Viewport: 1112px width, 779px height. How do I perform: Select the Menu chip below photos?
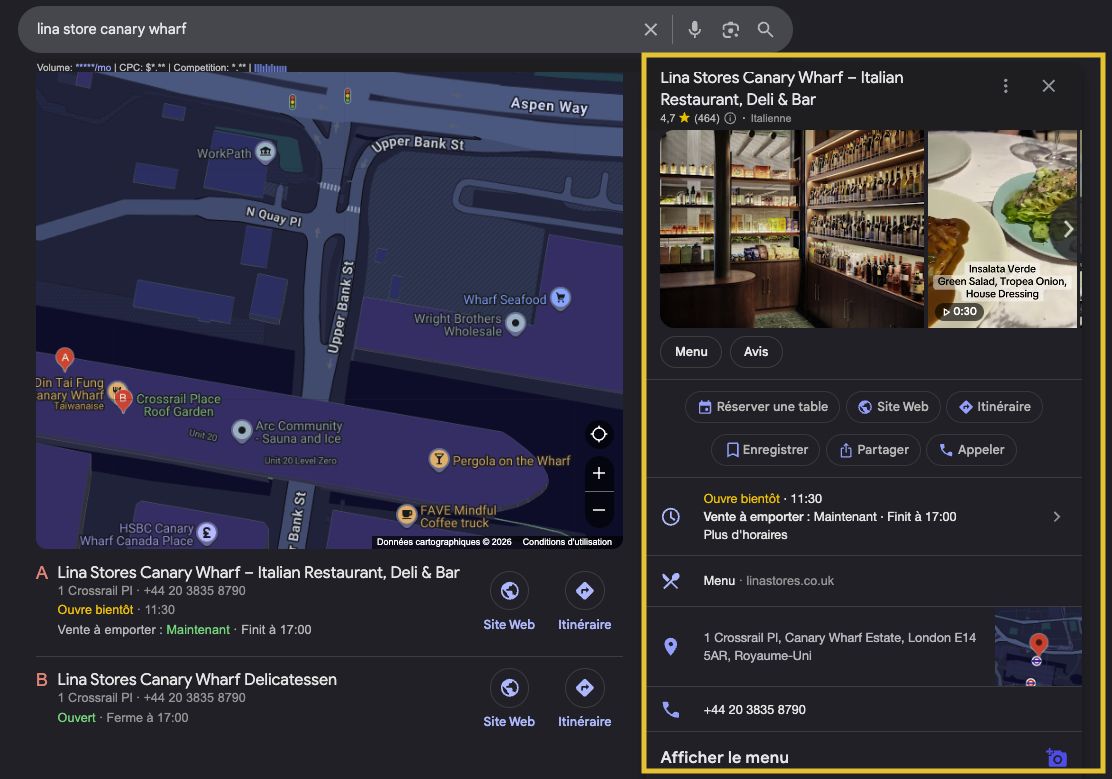tap(691, 352)
